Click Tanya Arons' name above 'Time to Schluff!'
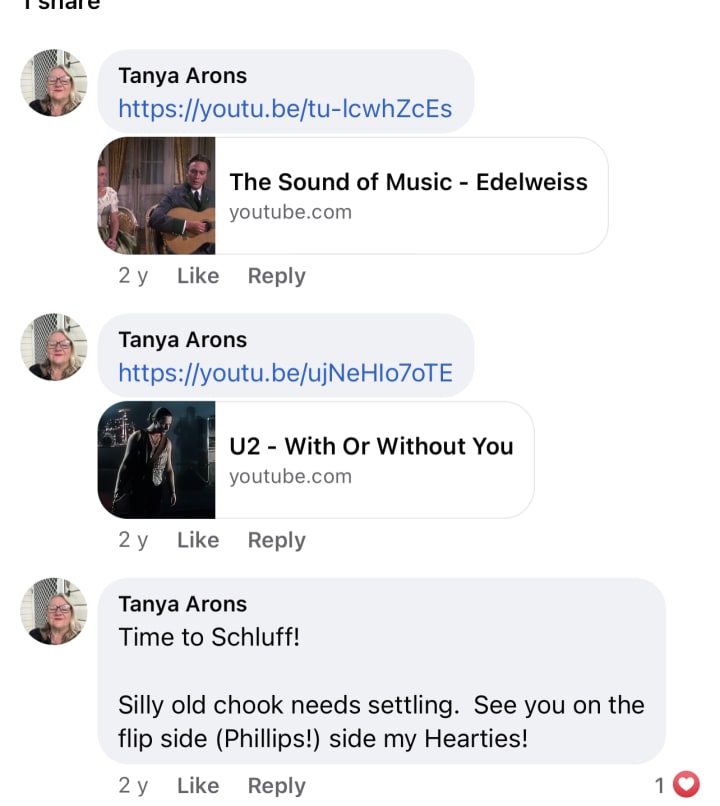This screenshot has width=720, height=806. click(x=182, y=604)
